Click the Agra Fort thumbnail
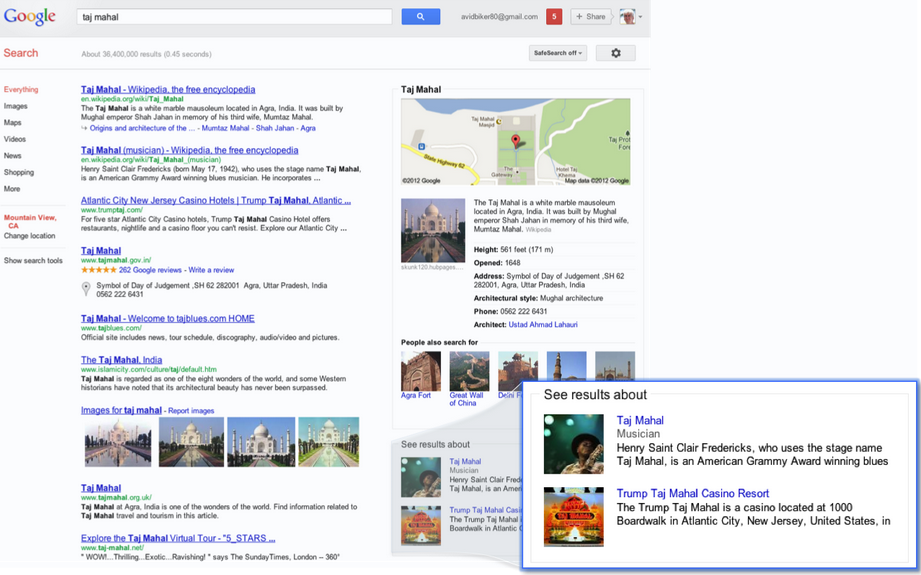The image size is (921, 575). (x=420, y=371)
